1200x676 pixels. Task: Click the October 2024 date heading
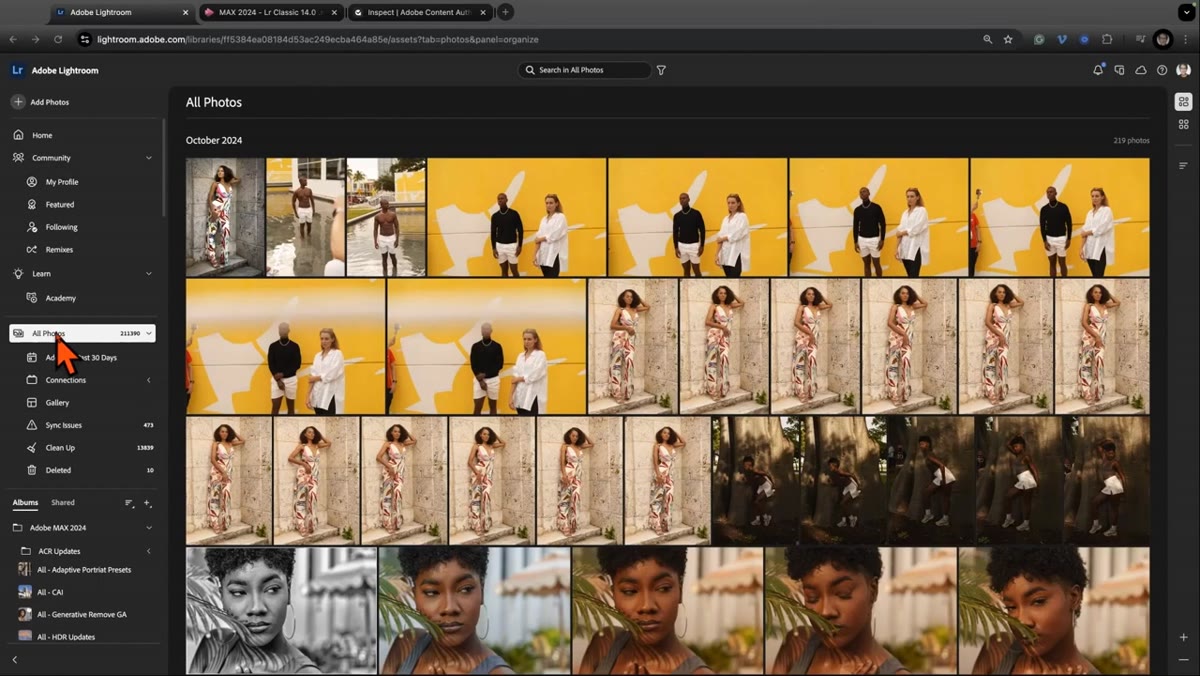pyautogui.click(x=214, y=140)
